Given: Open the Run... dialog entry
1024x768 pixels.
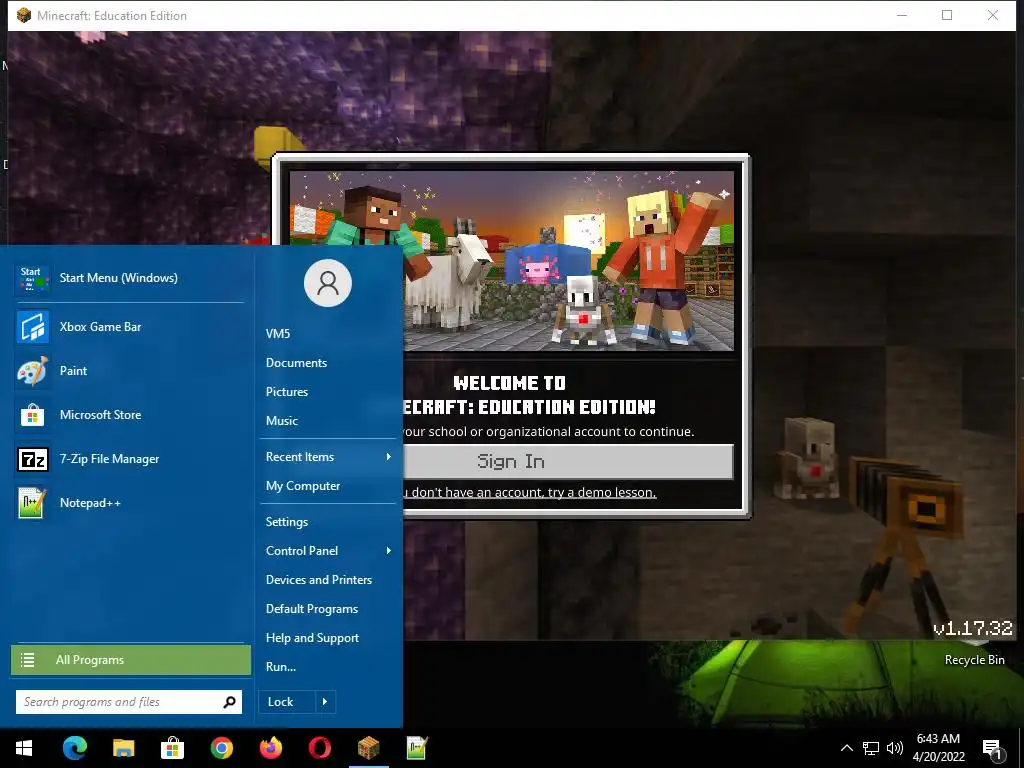Looking at the screenshot, I should point(281,667).
